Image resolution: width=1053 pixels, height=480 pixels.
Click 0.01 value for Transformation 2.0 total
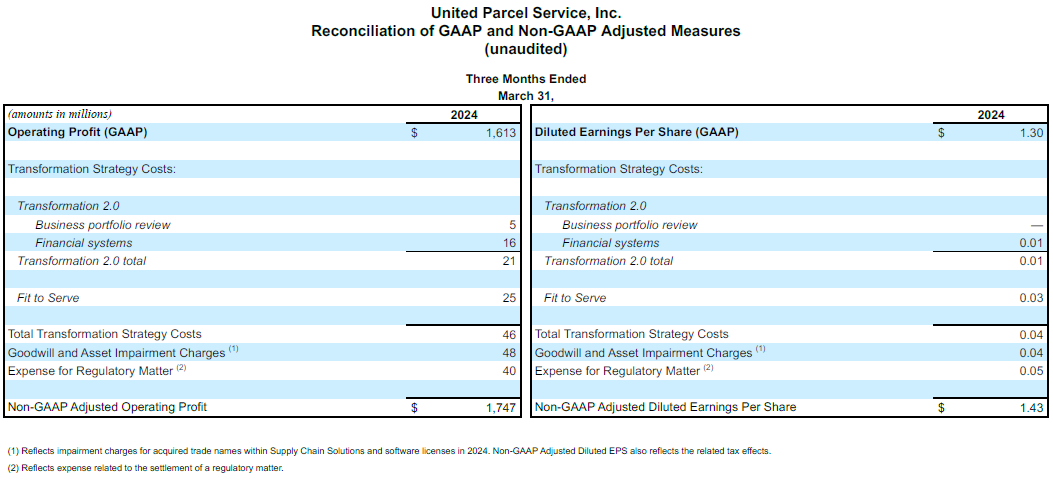(1032, 261)
